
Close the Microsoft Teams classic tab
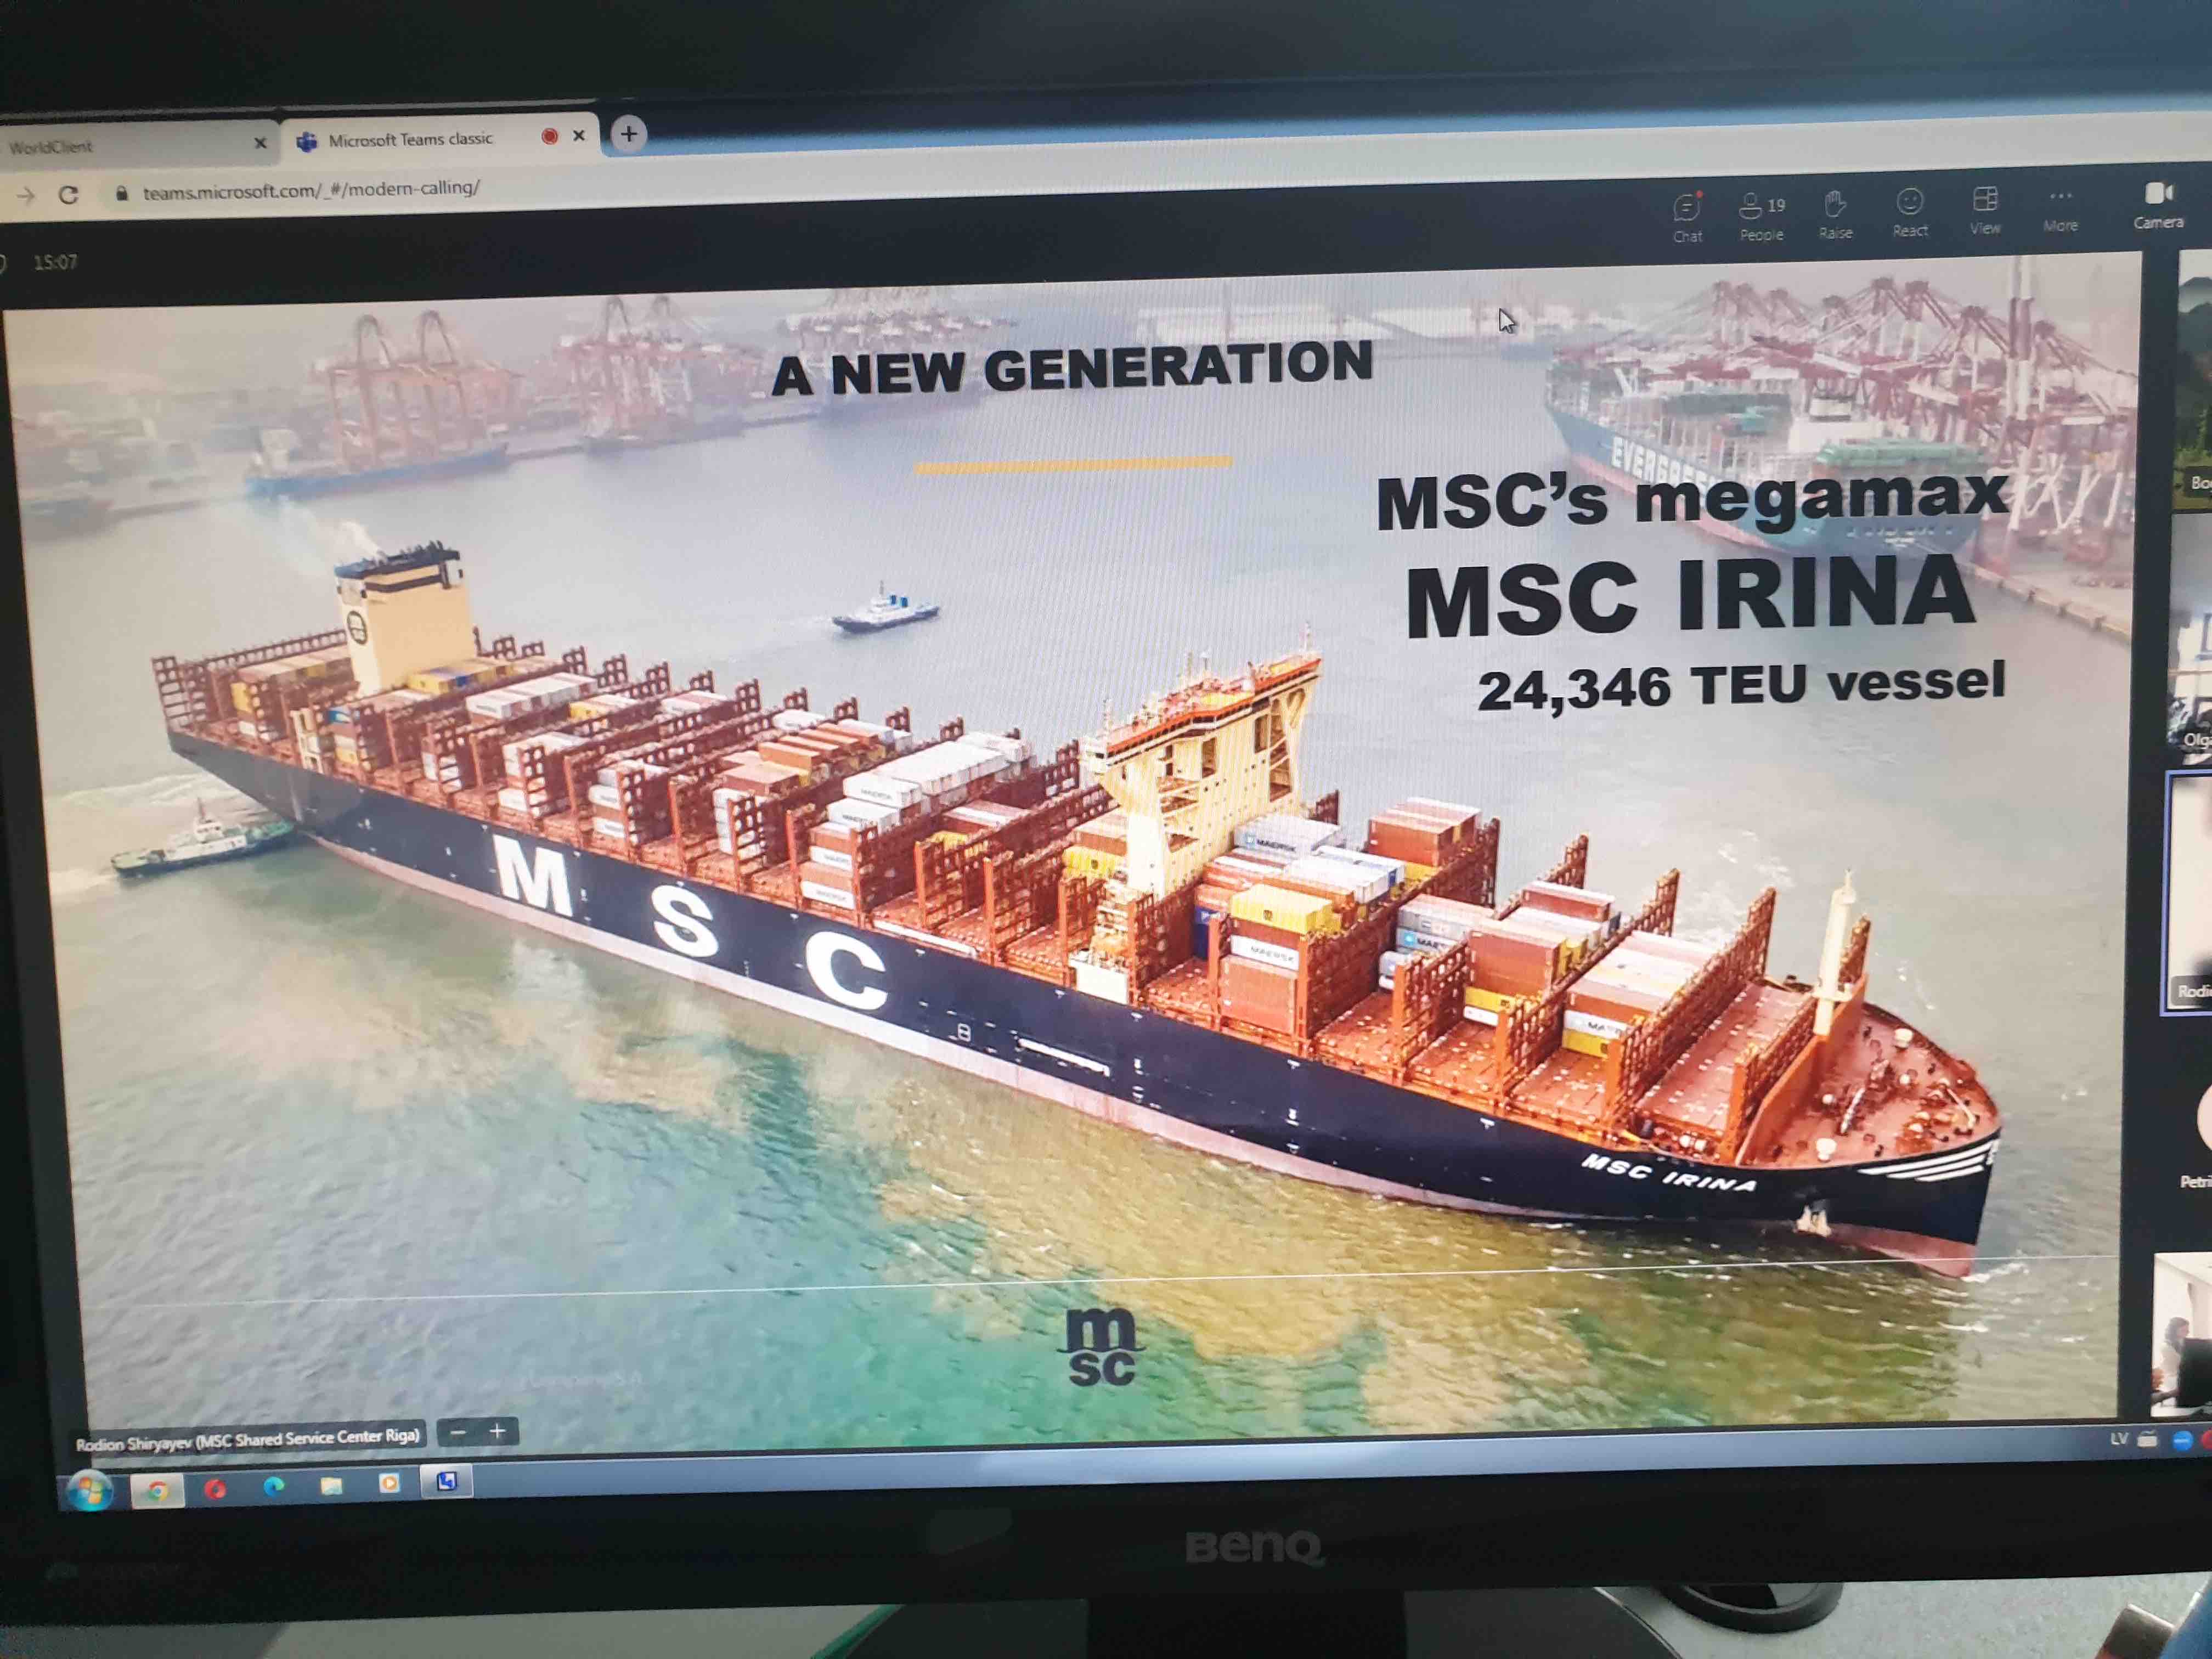pos(578,135)
